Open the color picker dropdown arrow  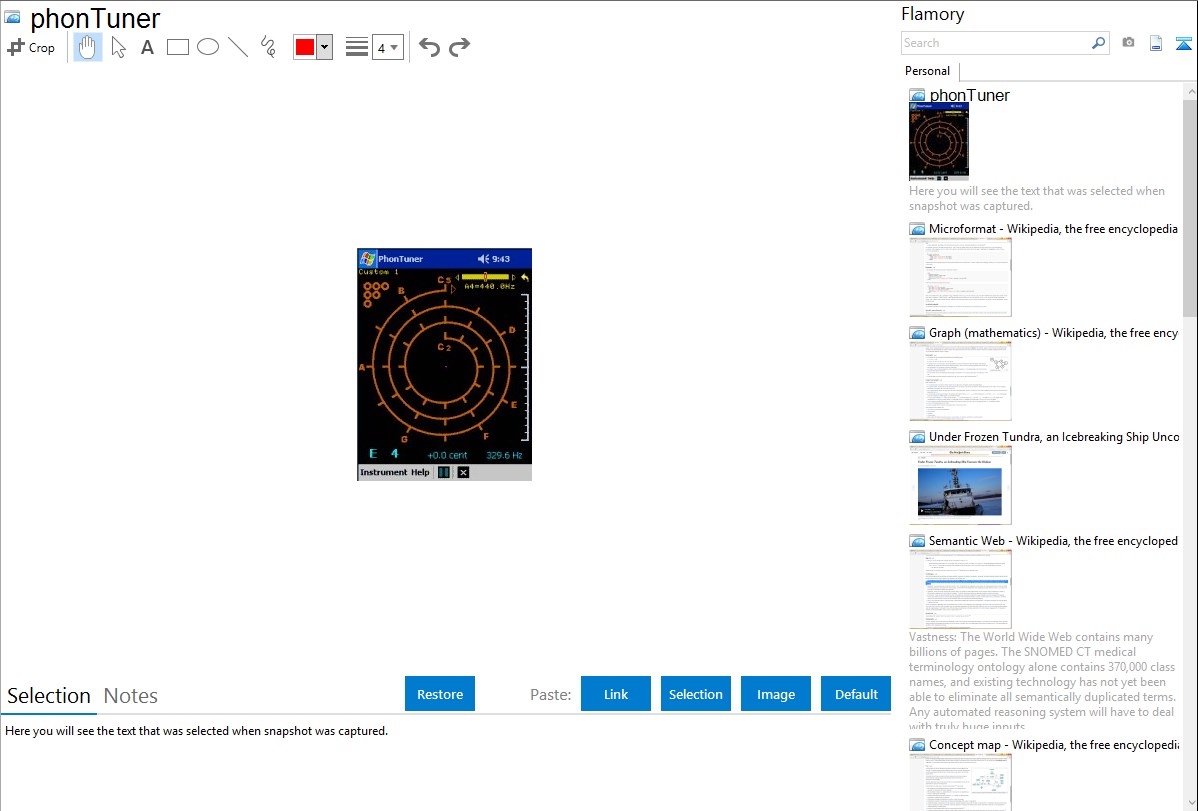324,47
